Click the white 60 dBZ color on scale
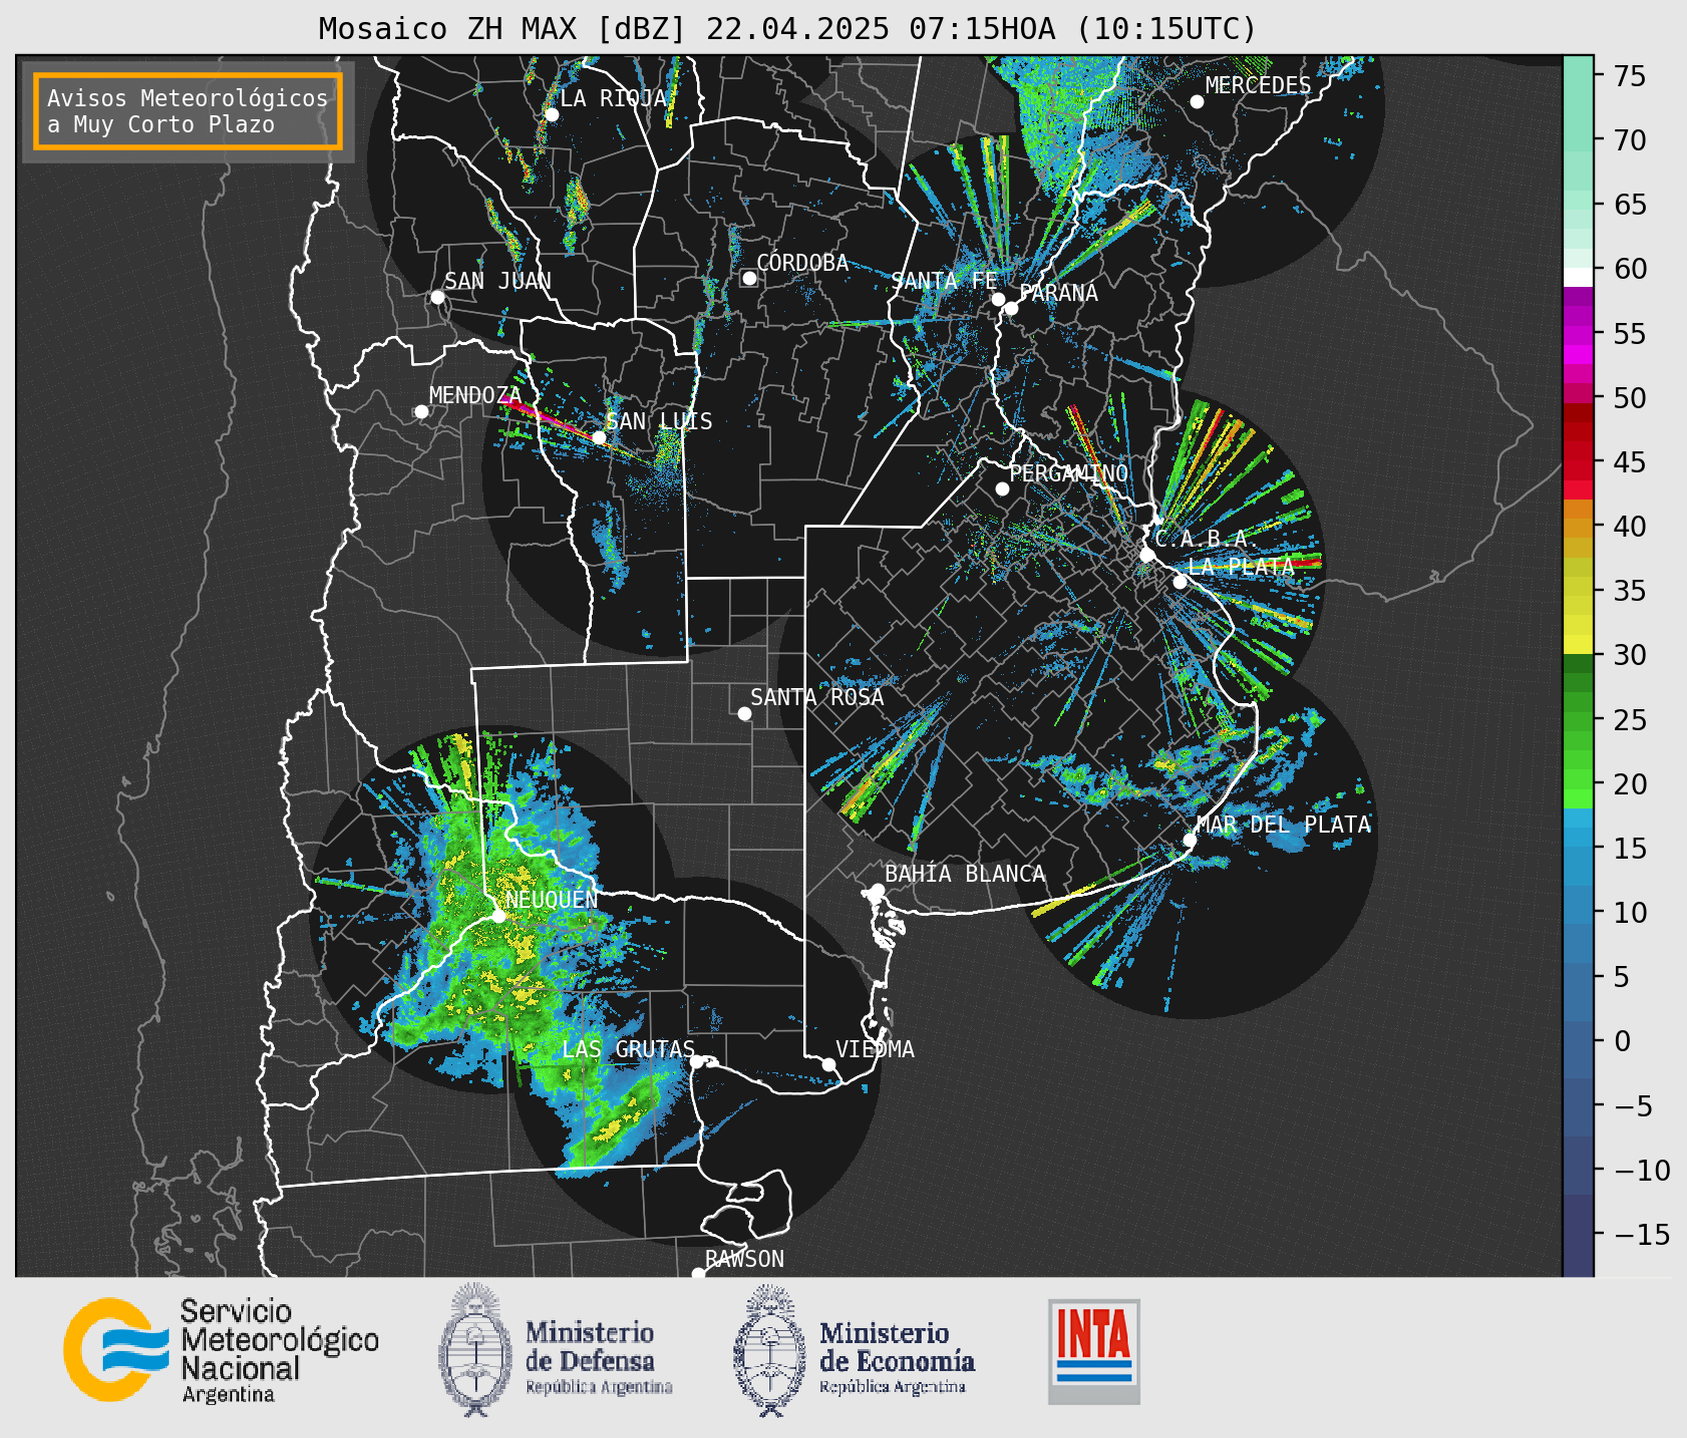The height and width of the screenshot is (1438, 1687). click(1578, 277)
